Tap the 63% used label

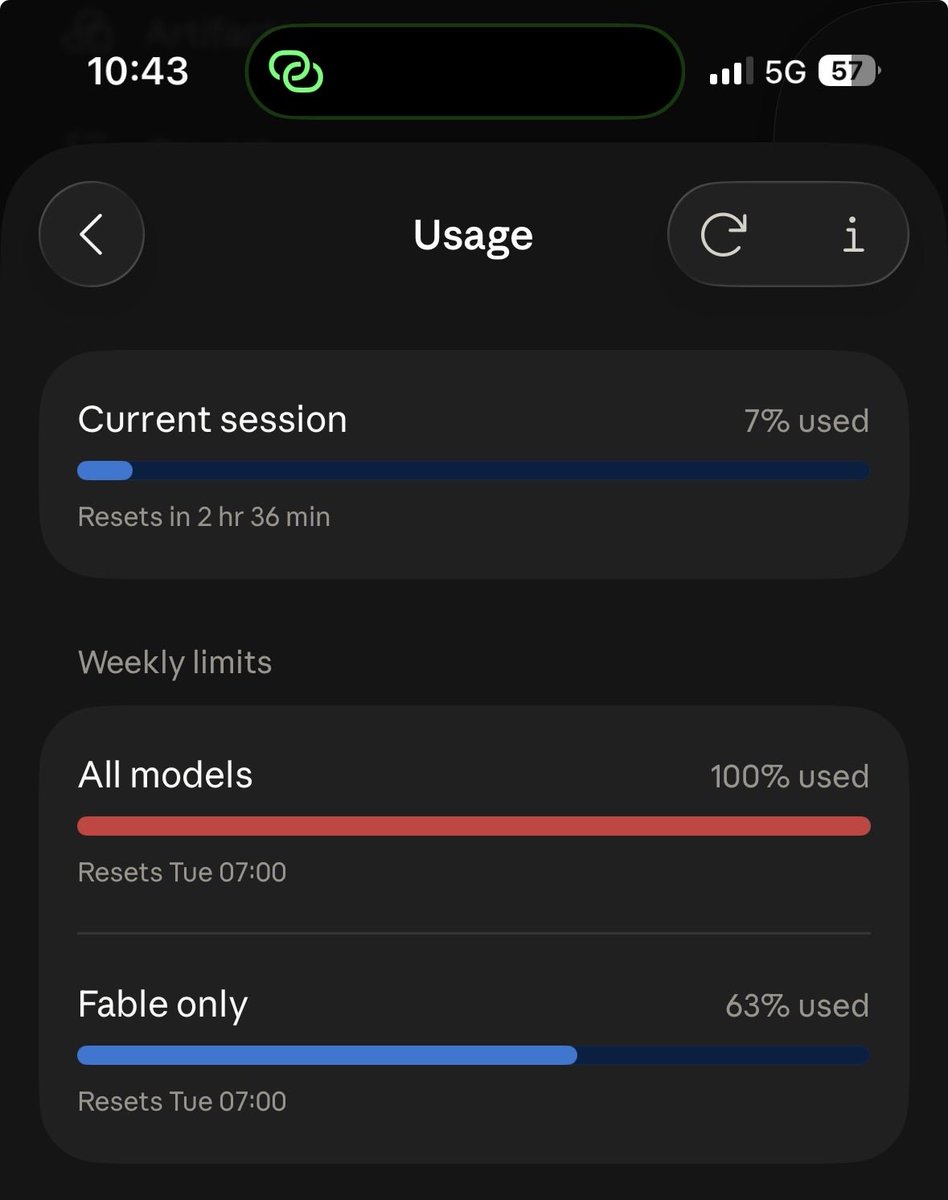point(797,1006)
